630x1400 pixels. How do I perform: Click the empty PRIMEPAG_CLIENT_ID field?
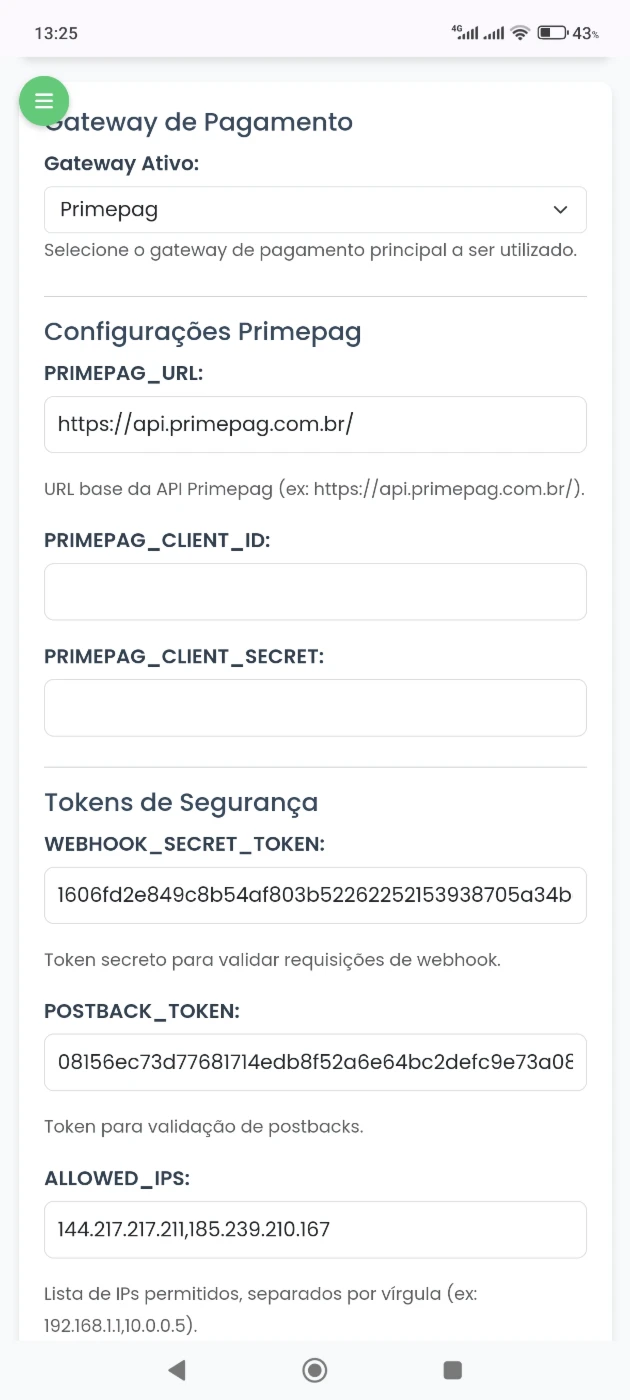click(x=315, y=591)
